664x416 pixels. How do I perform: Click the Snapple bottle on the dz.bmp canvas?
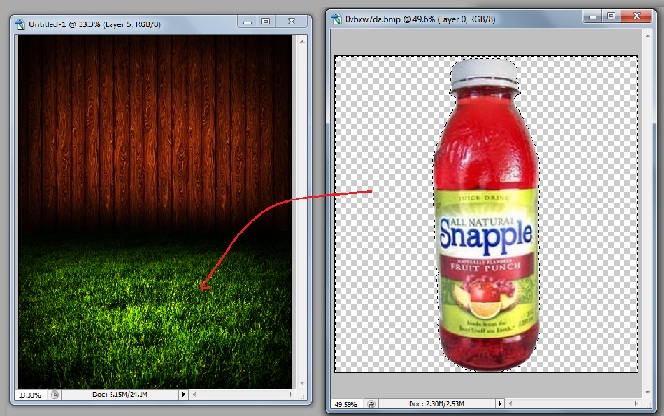coord(487,216)
